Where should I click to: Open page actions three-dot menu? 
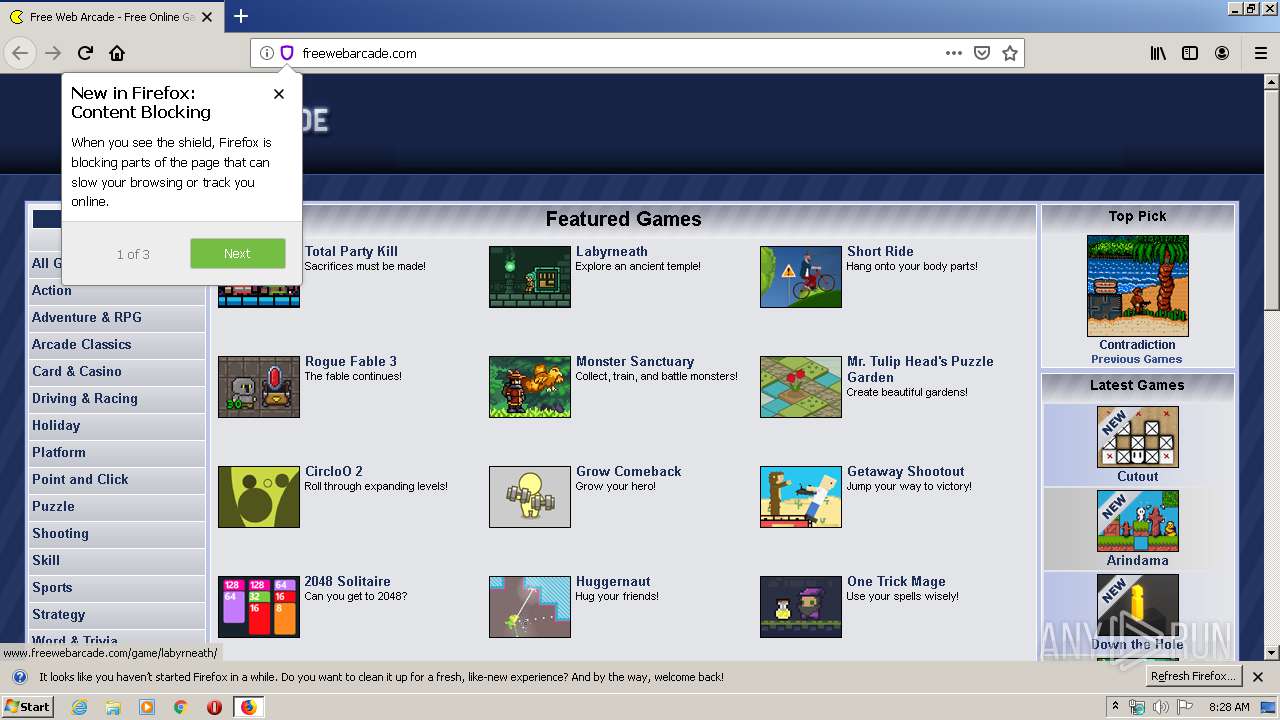[x=954, y=53]
